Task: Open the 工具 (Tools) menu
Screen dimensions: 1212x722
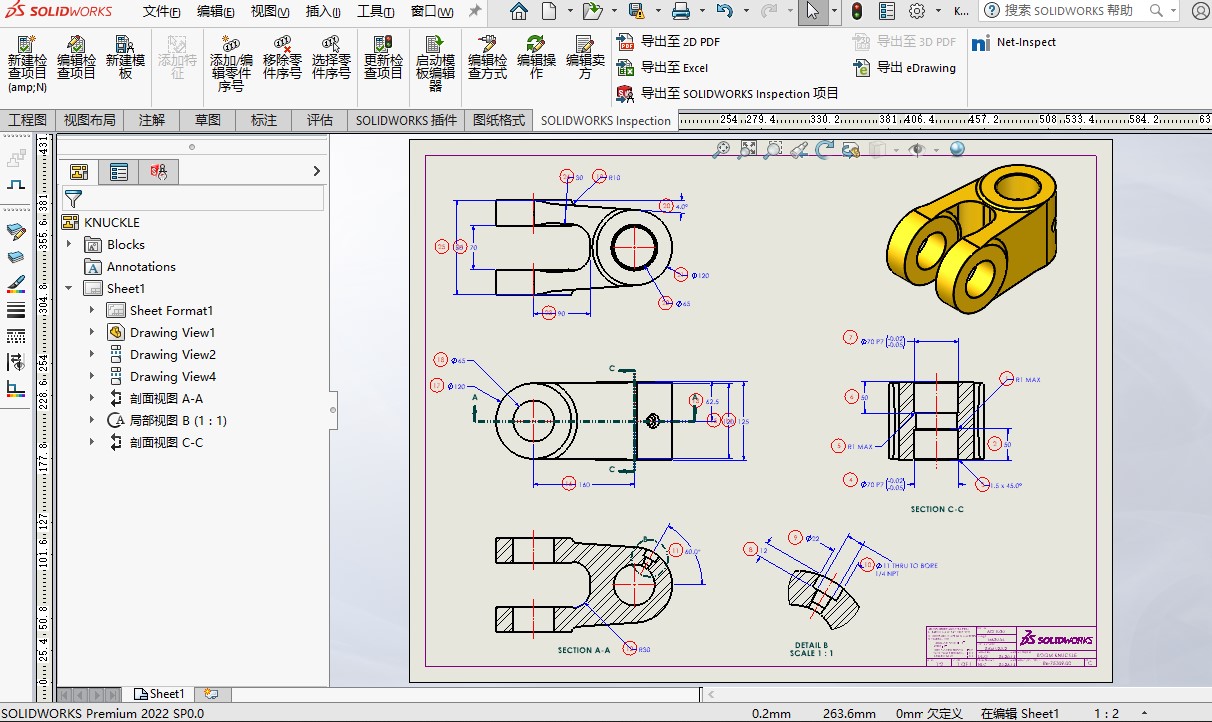Action: [376, 12]
